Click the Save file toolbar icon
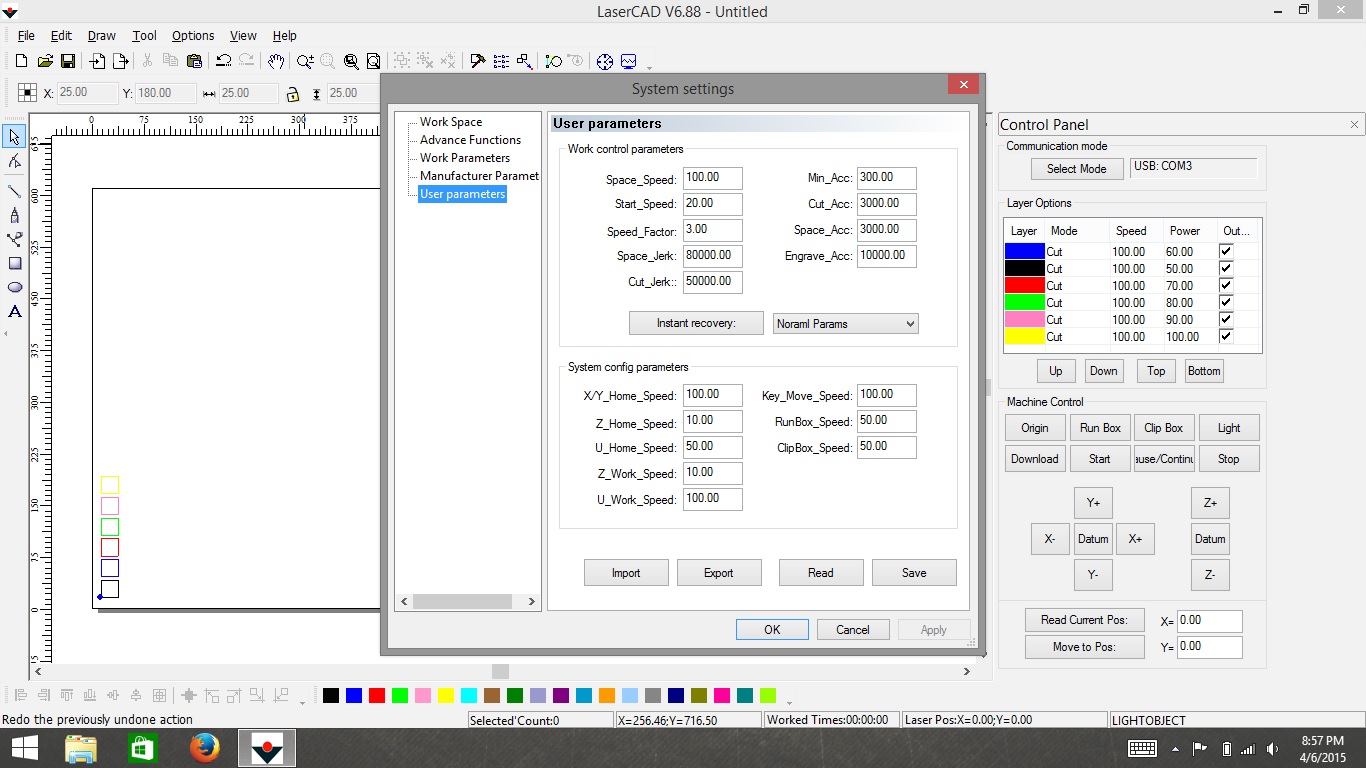 click(x=68, y=61)
